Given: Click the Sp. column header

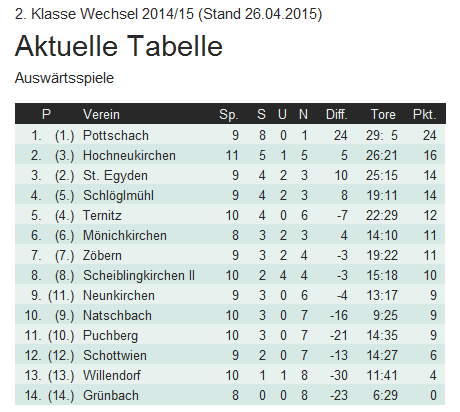Looking at the screenshot, I should (229, 114).
